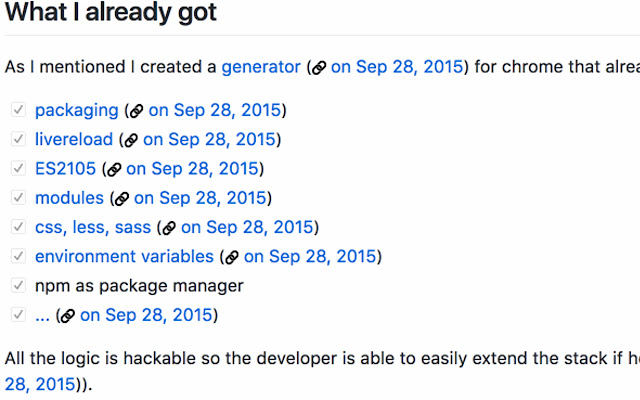The height and width of the screenshot is (400, 640).
Task: Open the generator link
Action: point(261,67)
